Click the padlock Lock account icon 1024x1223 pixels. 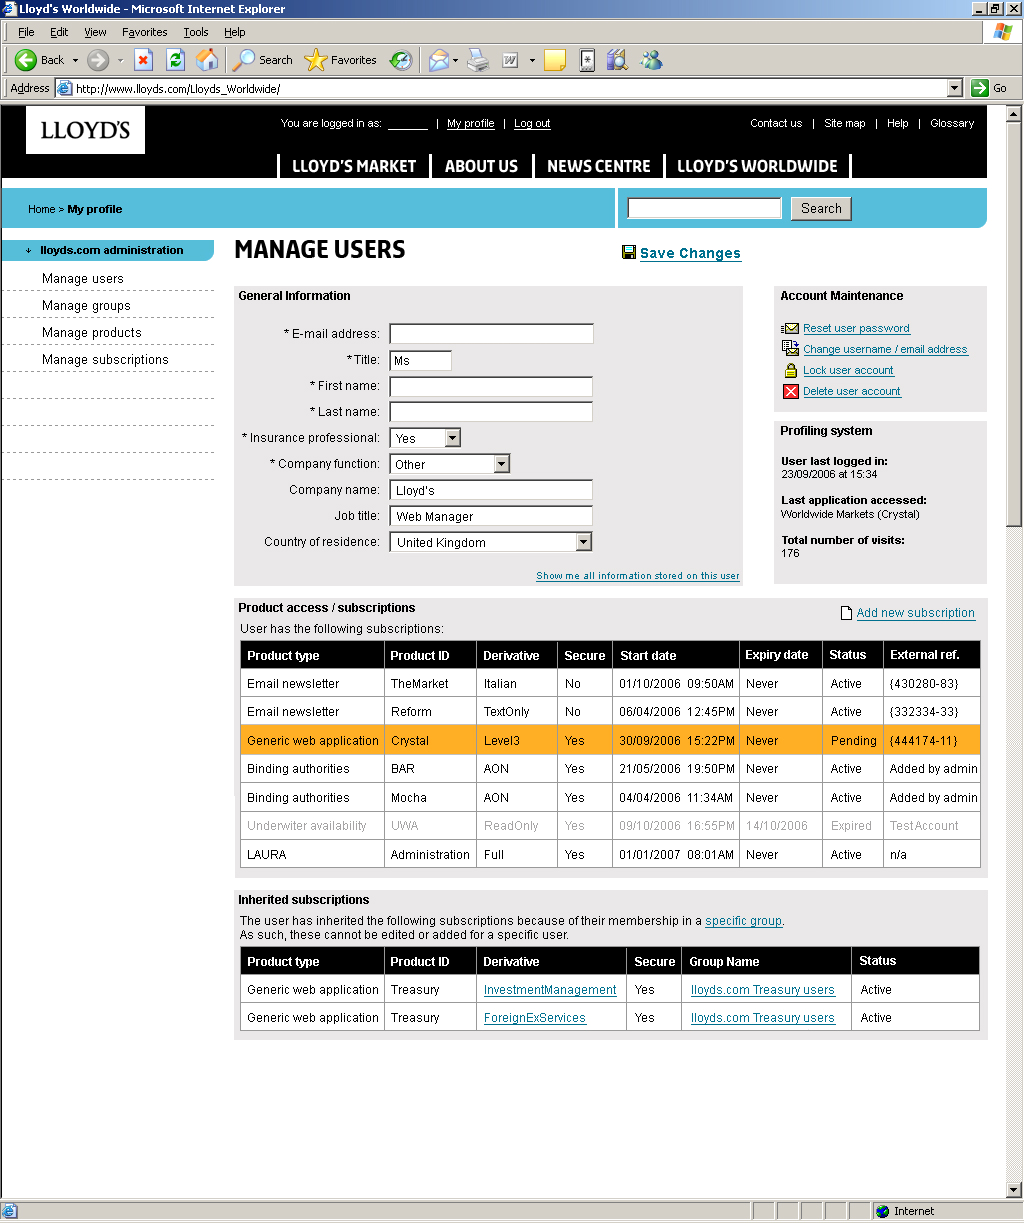tap(790, 370)
